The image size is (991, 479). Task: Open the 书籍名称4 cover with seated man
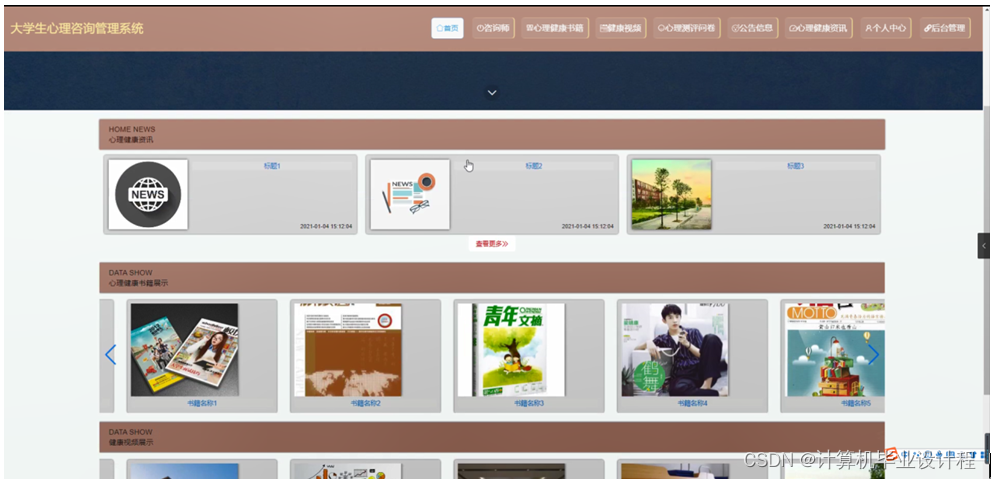pos(674,350)
